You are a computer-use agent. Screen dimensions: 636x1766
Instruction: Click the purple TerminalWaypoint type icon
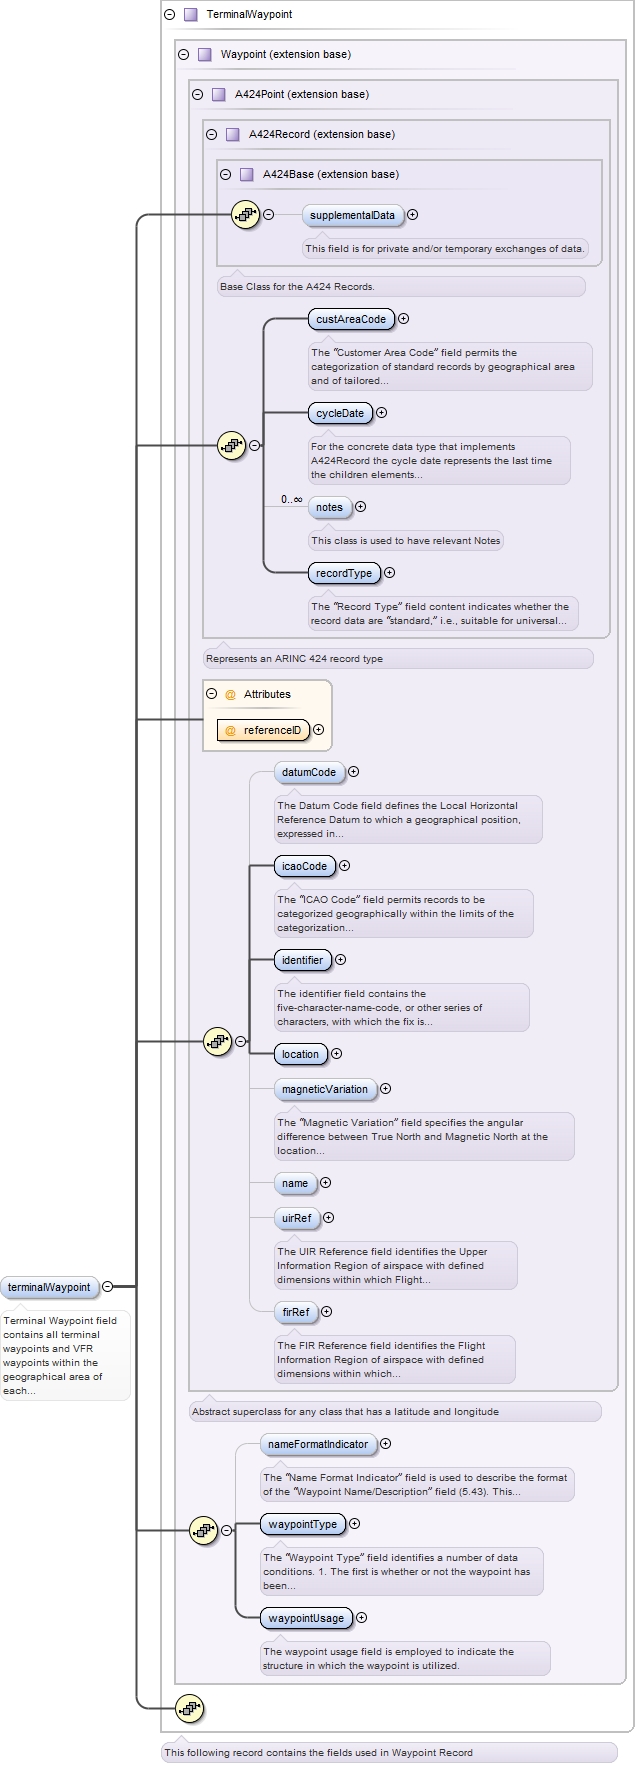[x=190, y=15]
